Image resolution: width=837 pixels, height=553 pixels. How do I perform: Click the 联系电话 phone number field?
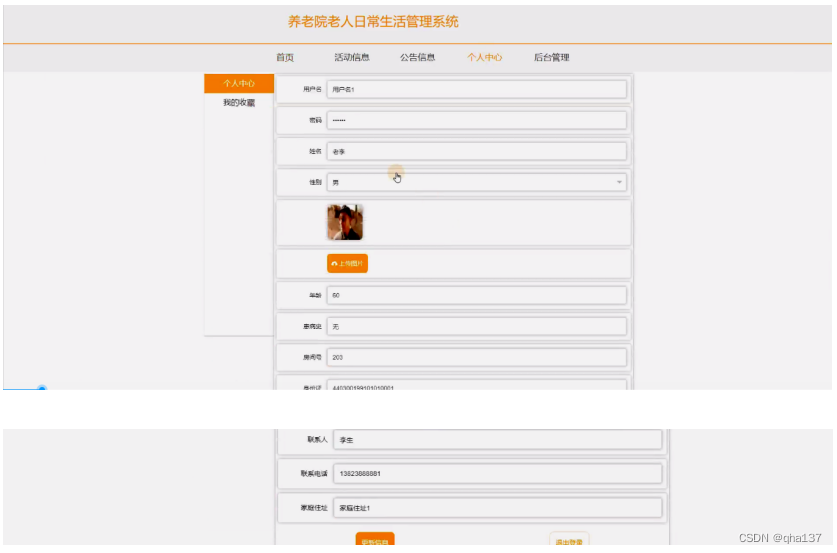click(497, 473)
